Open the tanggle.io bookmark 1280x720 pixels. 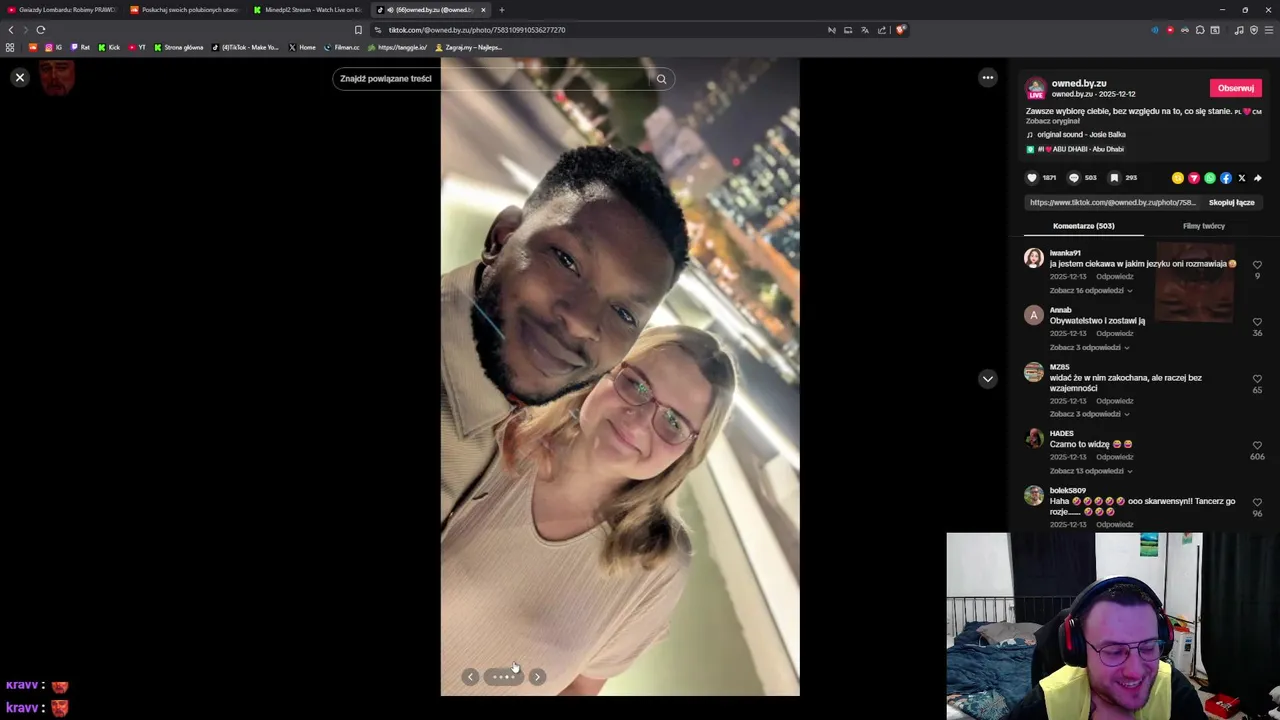click(x=398, y=47)
